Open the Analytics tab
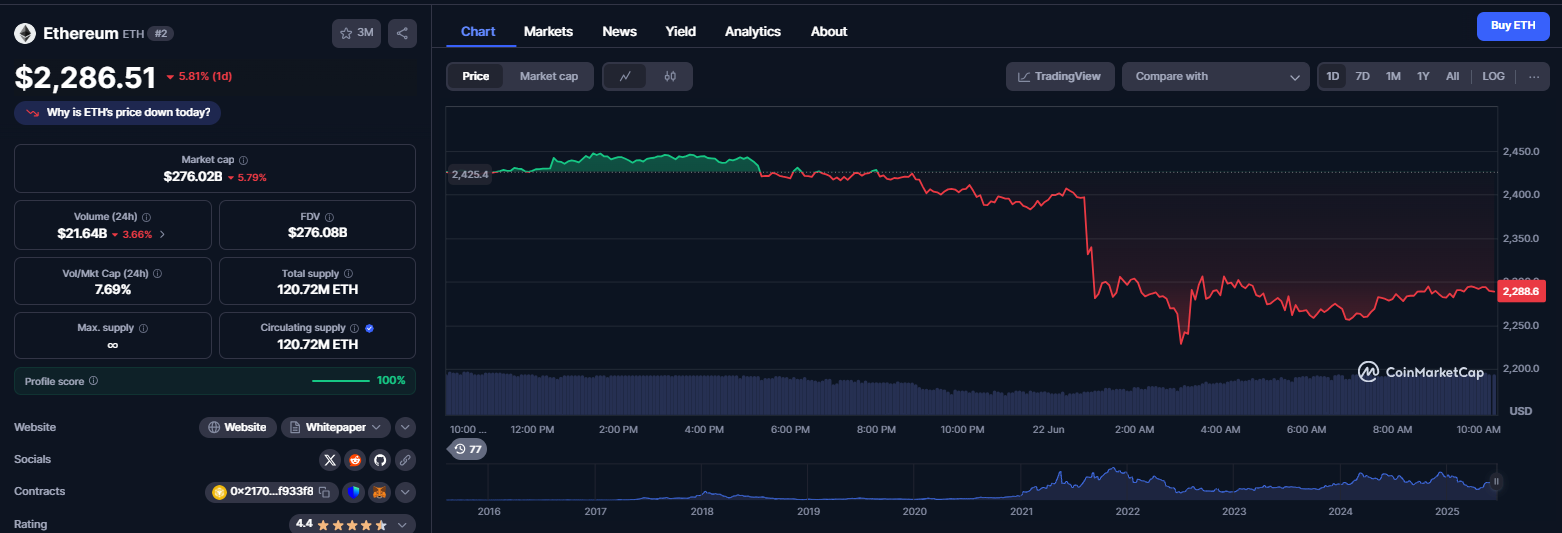 click(753, 31)
